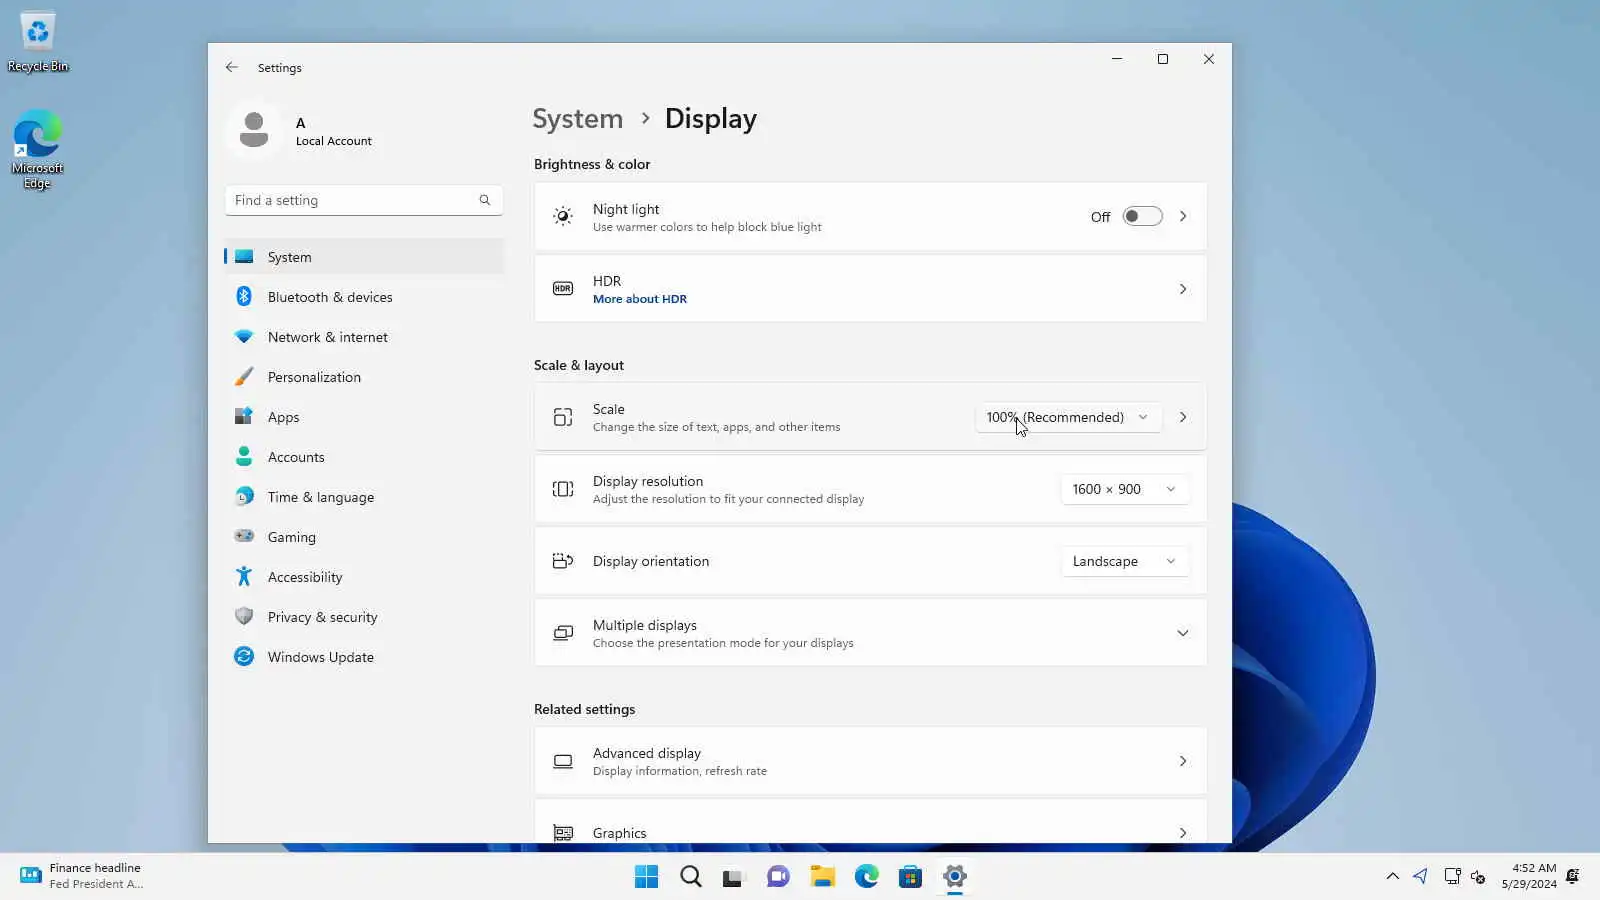Open Advanced display settings

tap(870, 761)
